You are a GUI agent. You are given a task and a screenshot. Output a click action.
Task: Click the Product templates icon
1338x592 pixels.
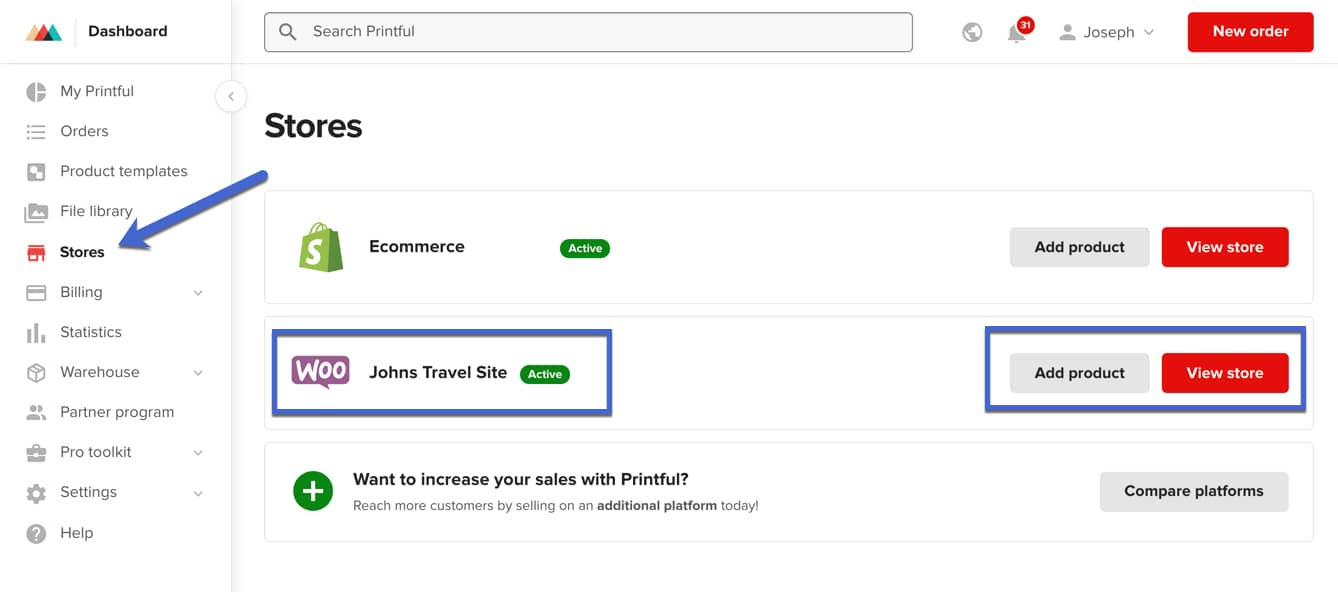[36, 172]
